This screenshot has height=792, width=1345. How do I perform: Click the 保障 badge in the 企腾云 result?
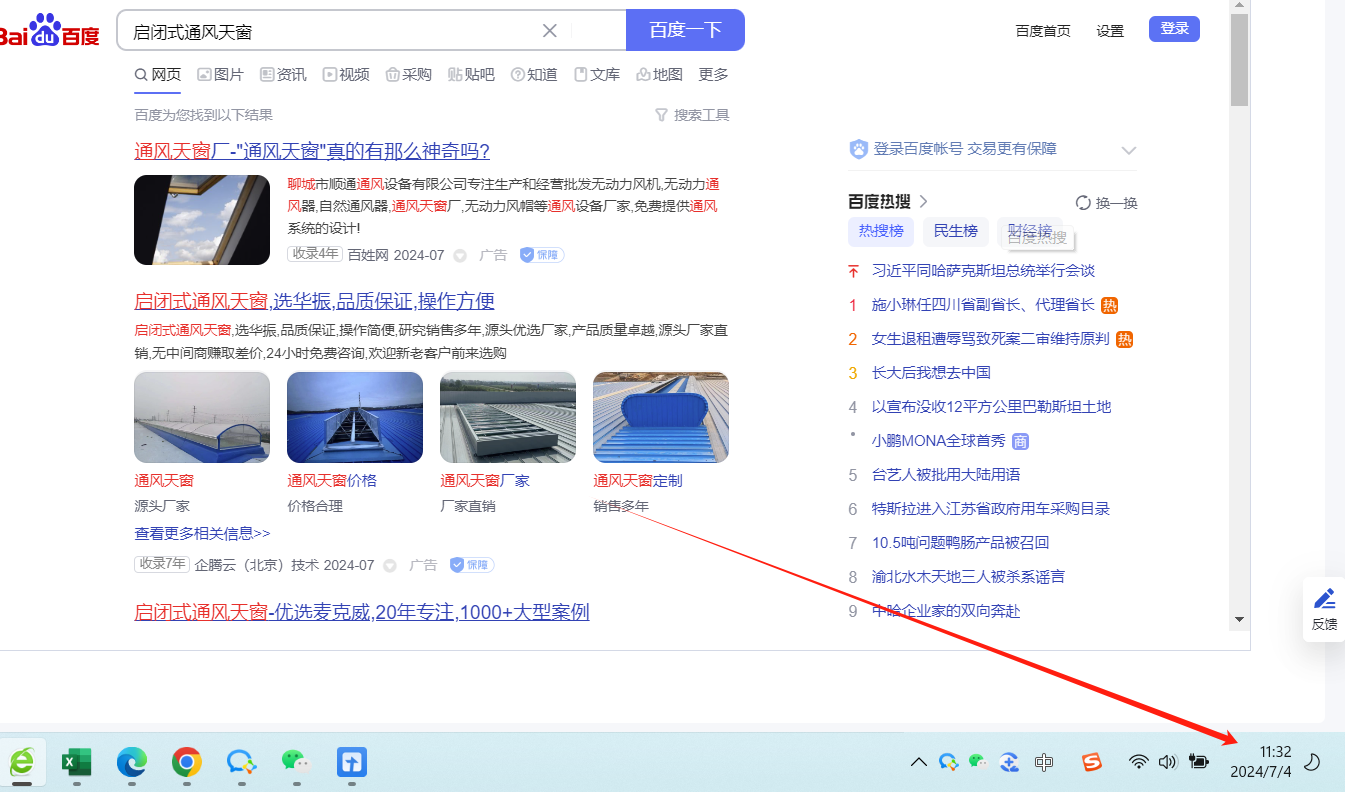pos(472,565)
